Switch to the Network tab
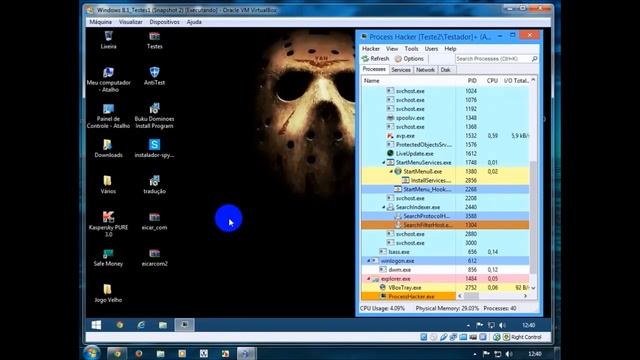Image resolution: width=640 pixels, height=360 pixels. click(425, 70)
